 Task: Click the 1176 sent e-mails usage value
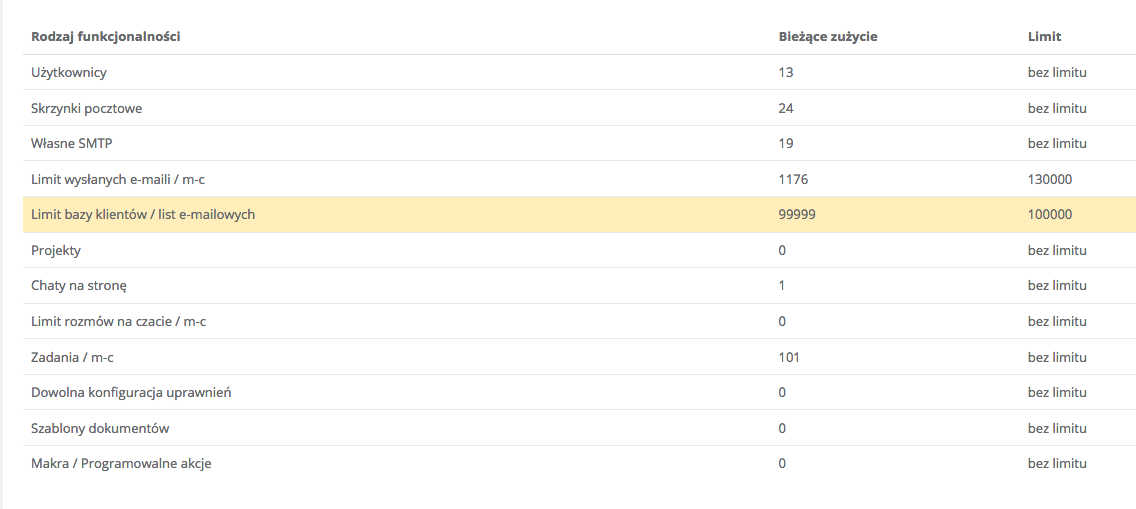[793, 179]
